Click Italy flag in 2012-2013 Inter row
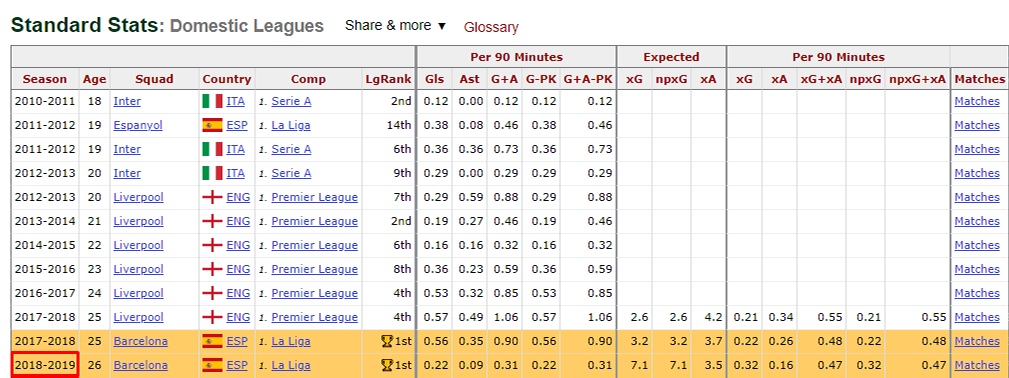Image resolution: width=1009 pixels, height=378 pixels. pyautogui.click(x=212, y=173)
